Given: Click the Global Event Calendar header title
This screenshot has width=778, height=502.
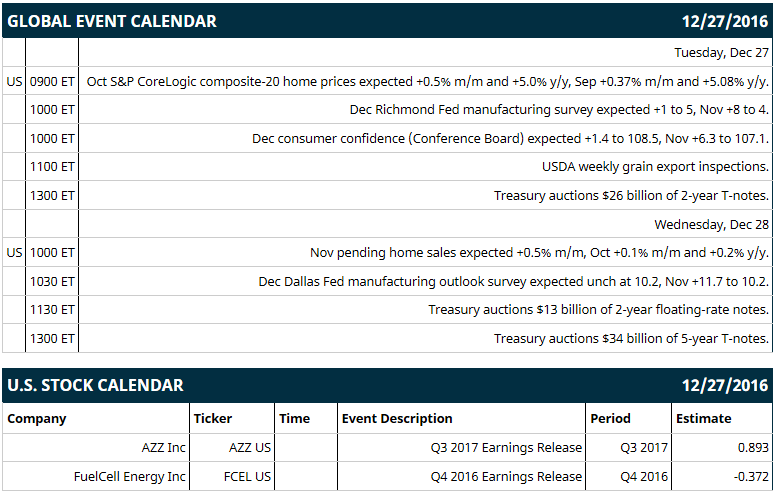Looking at the screenshot, I should (x=112, y=21).
